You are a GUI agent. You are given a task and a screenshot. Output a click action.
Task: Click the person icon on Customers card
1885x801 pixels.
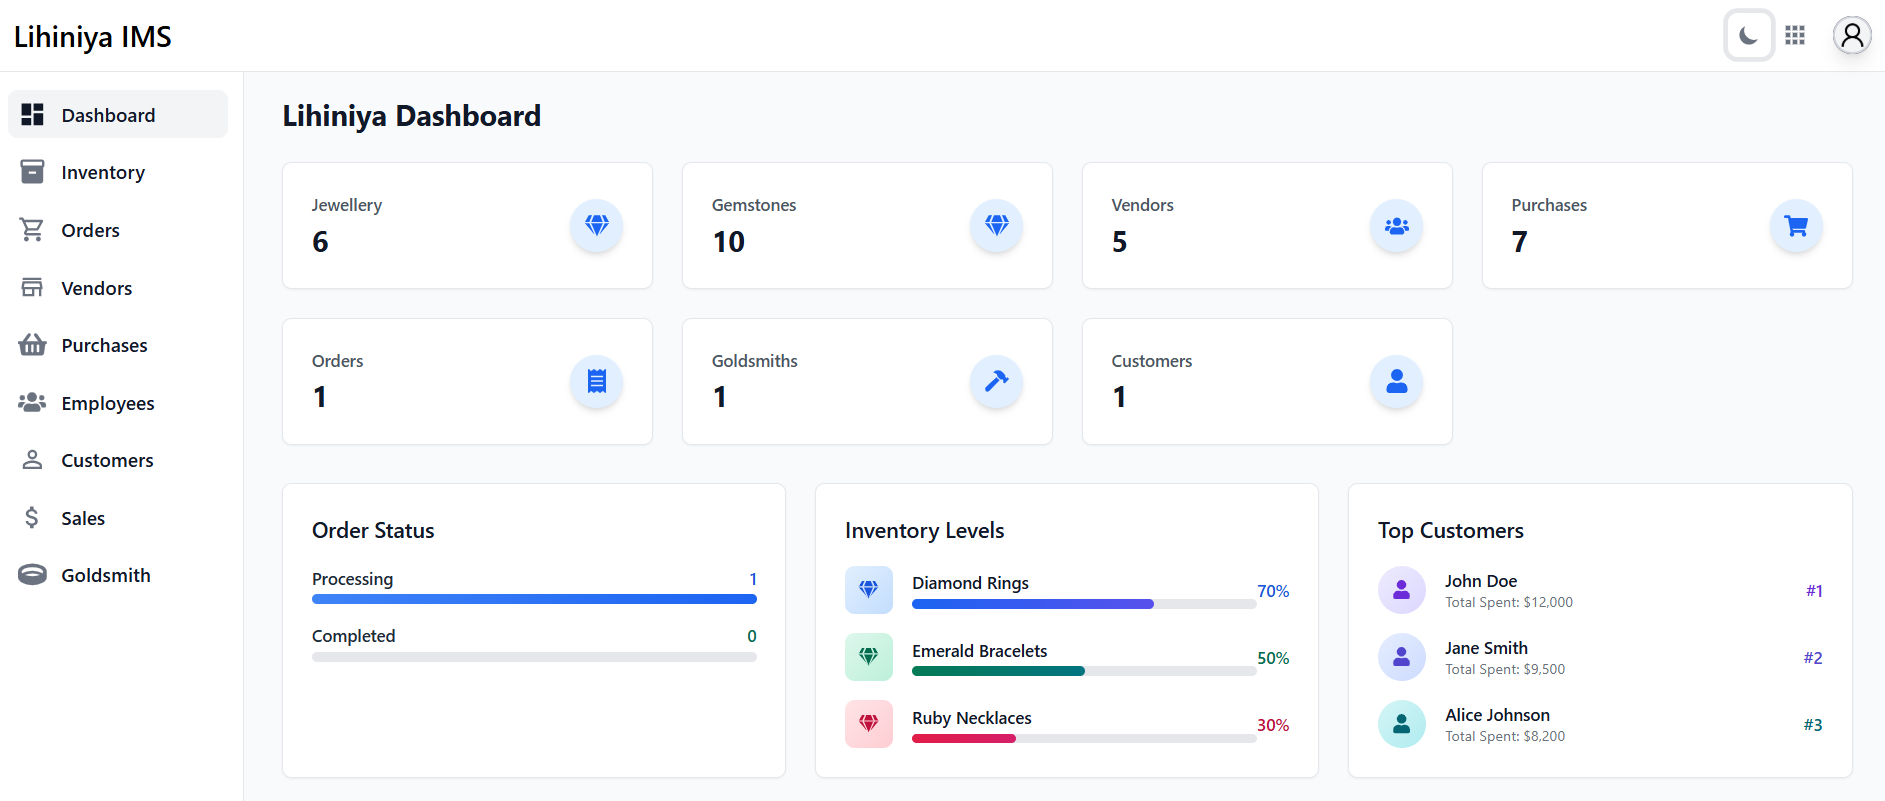tap(1397, 382)
